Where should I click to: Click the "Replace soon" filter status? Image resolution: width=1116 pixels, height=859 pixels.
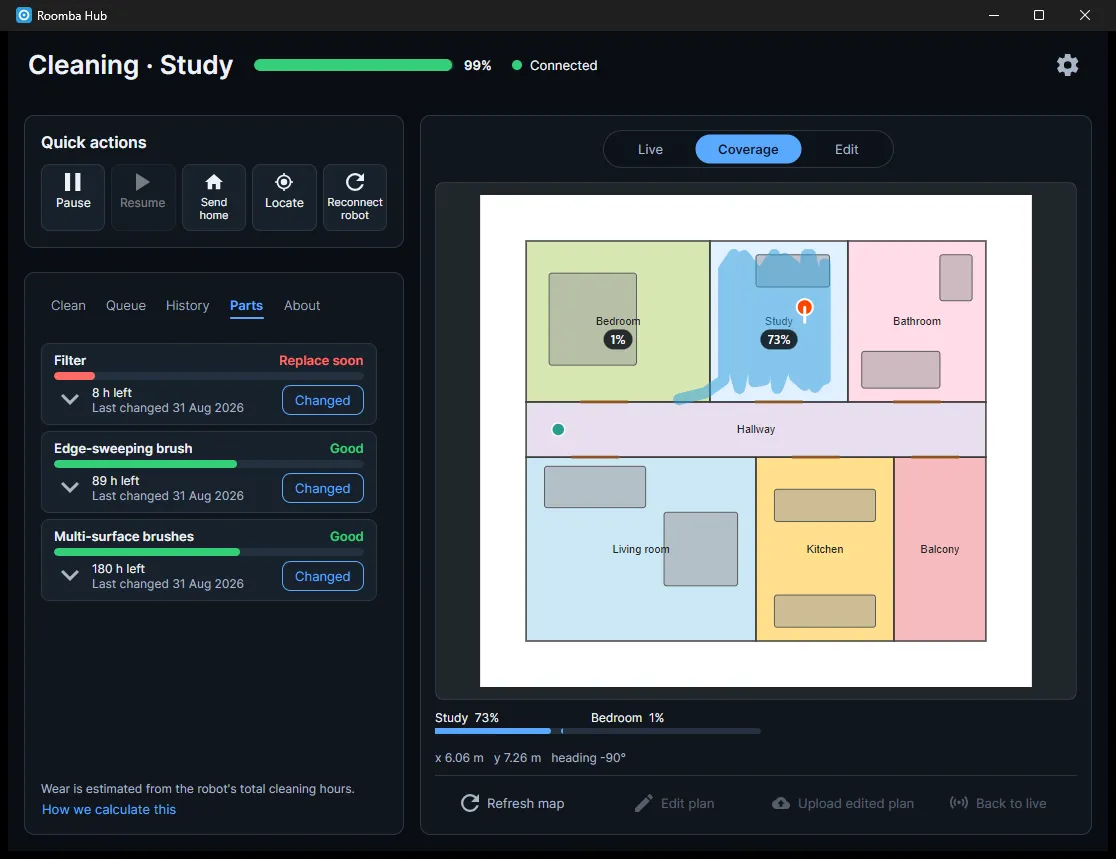tap(321, 361)
